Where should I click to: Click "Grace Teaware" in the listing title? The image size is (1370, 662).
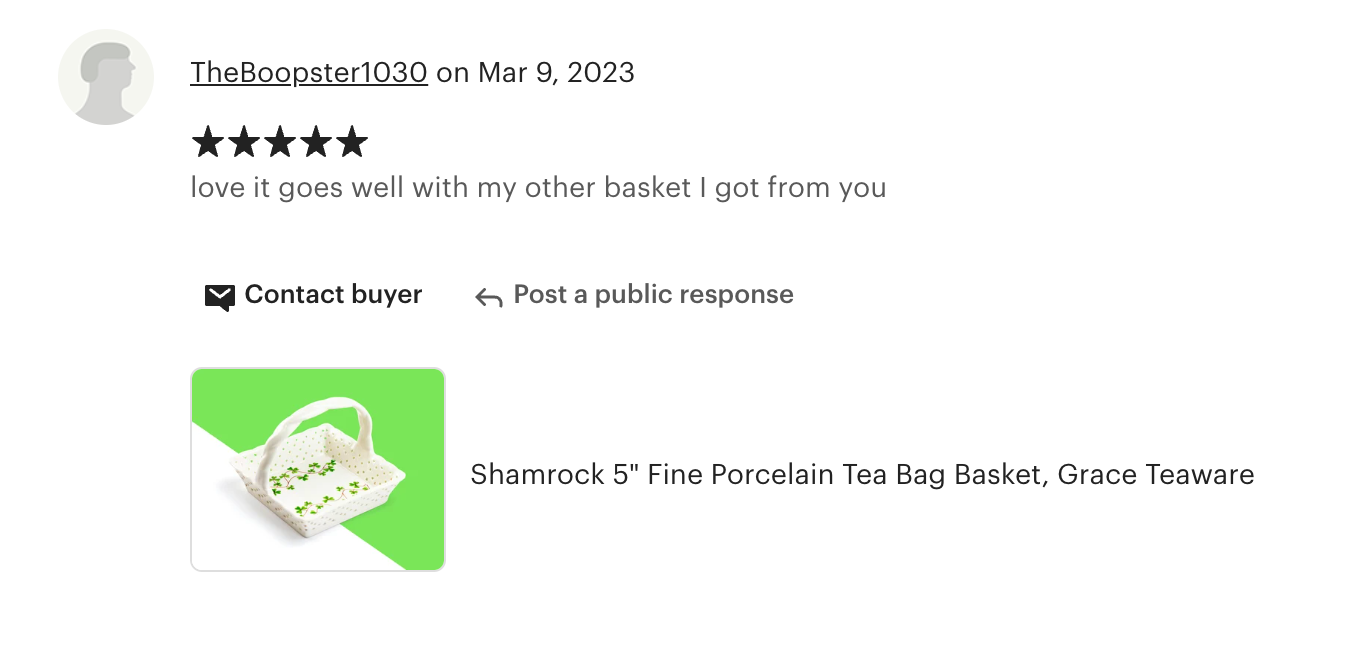(x=1155, y=474)
